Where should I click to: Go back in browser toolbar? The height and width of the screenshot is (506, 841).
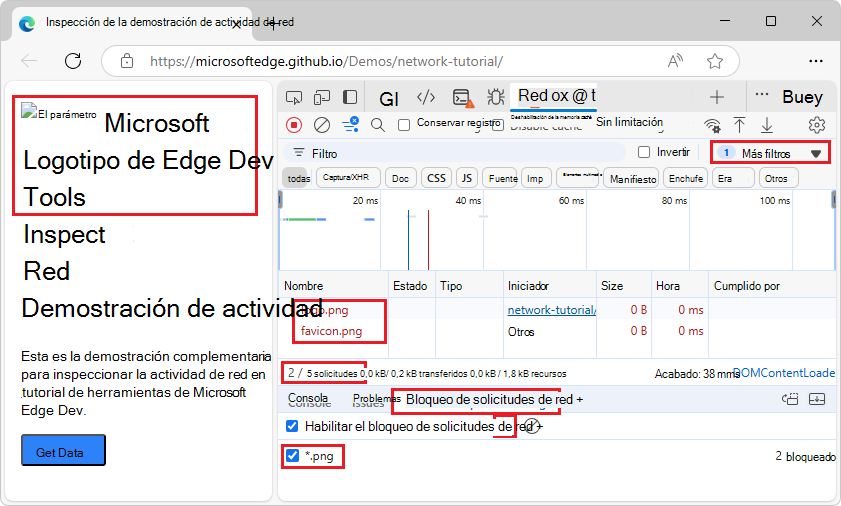click(x=29, y=61)
